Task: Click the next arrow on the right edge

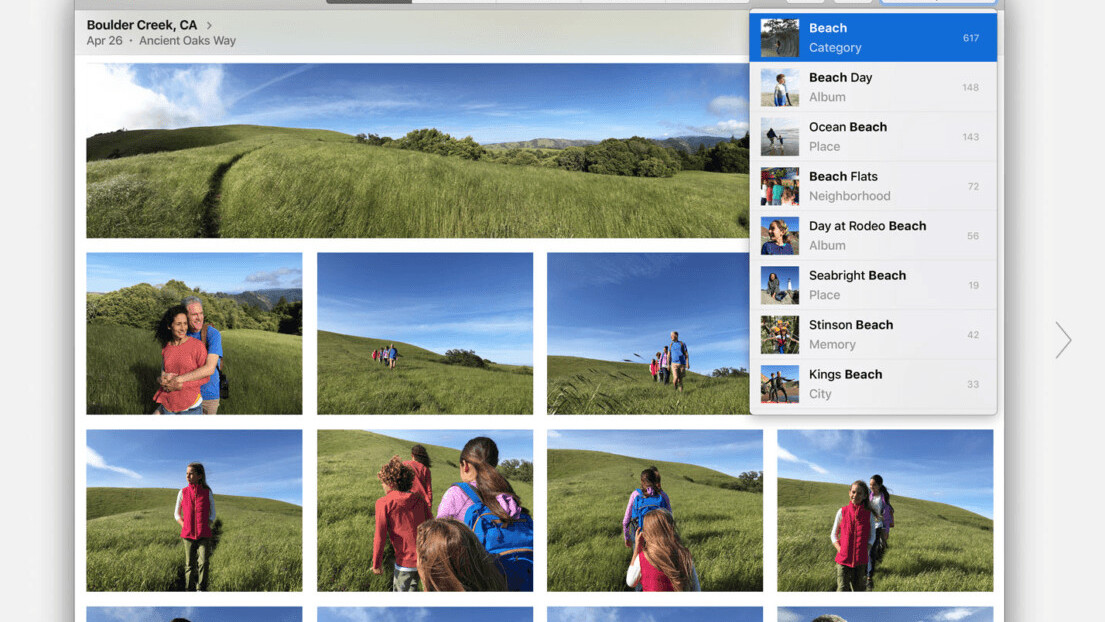Action: click(x=1063, y=340)
